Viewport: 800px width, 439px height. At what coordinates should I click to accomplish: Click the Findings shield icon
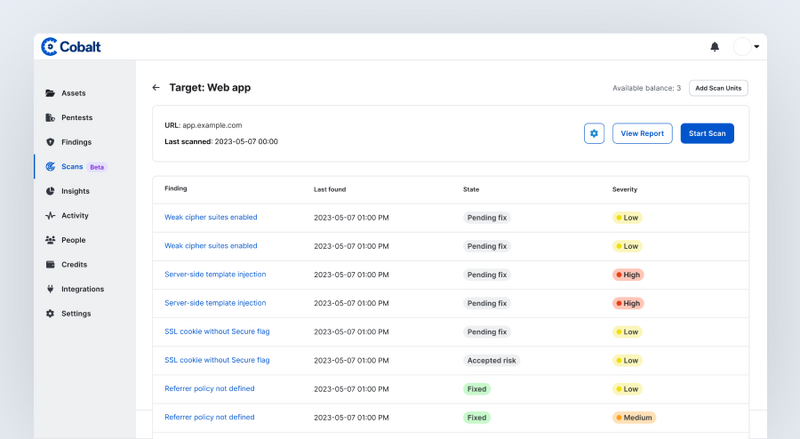point(50,142)
